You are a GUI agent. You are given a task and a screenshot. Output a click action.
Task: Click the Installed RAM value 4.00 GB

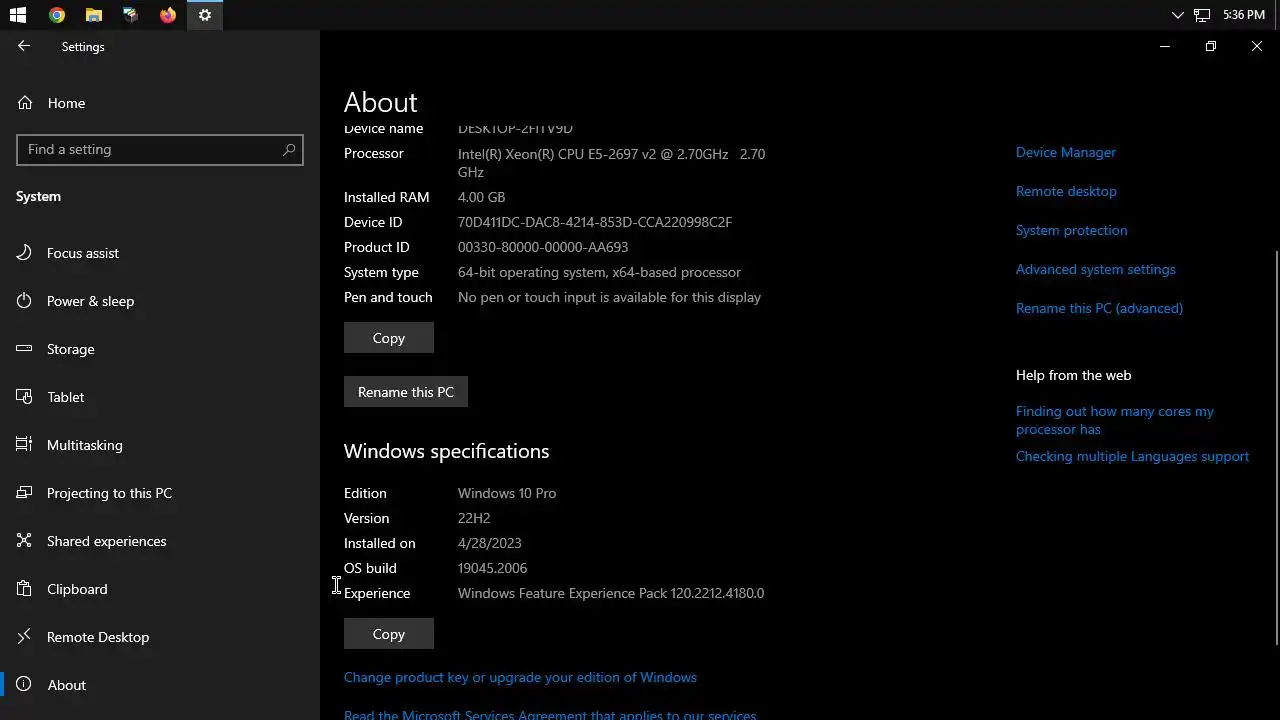[x=481, y=197]
